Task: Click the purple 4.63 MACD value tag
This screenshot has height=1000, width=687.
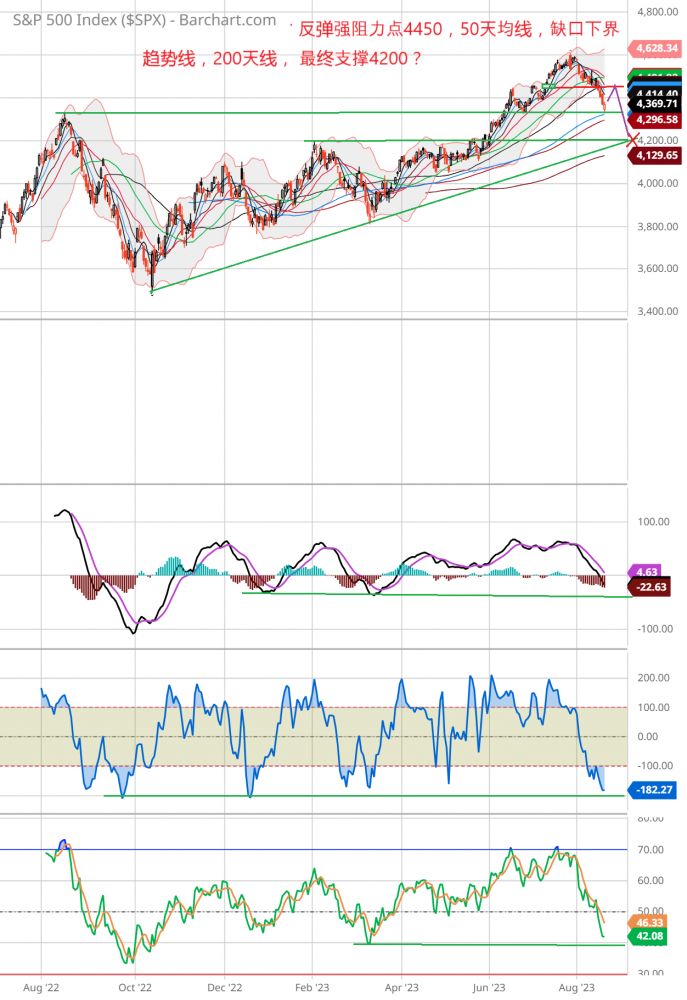Action: [x=645, y=572]
